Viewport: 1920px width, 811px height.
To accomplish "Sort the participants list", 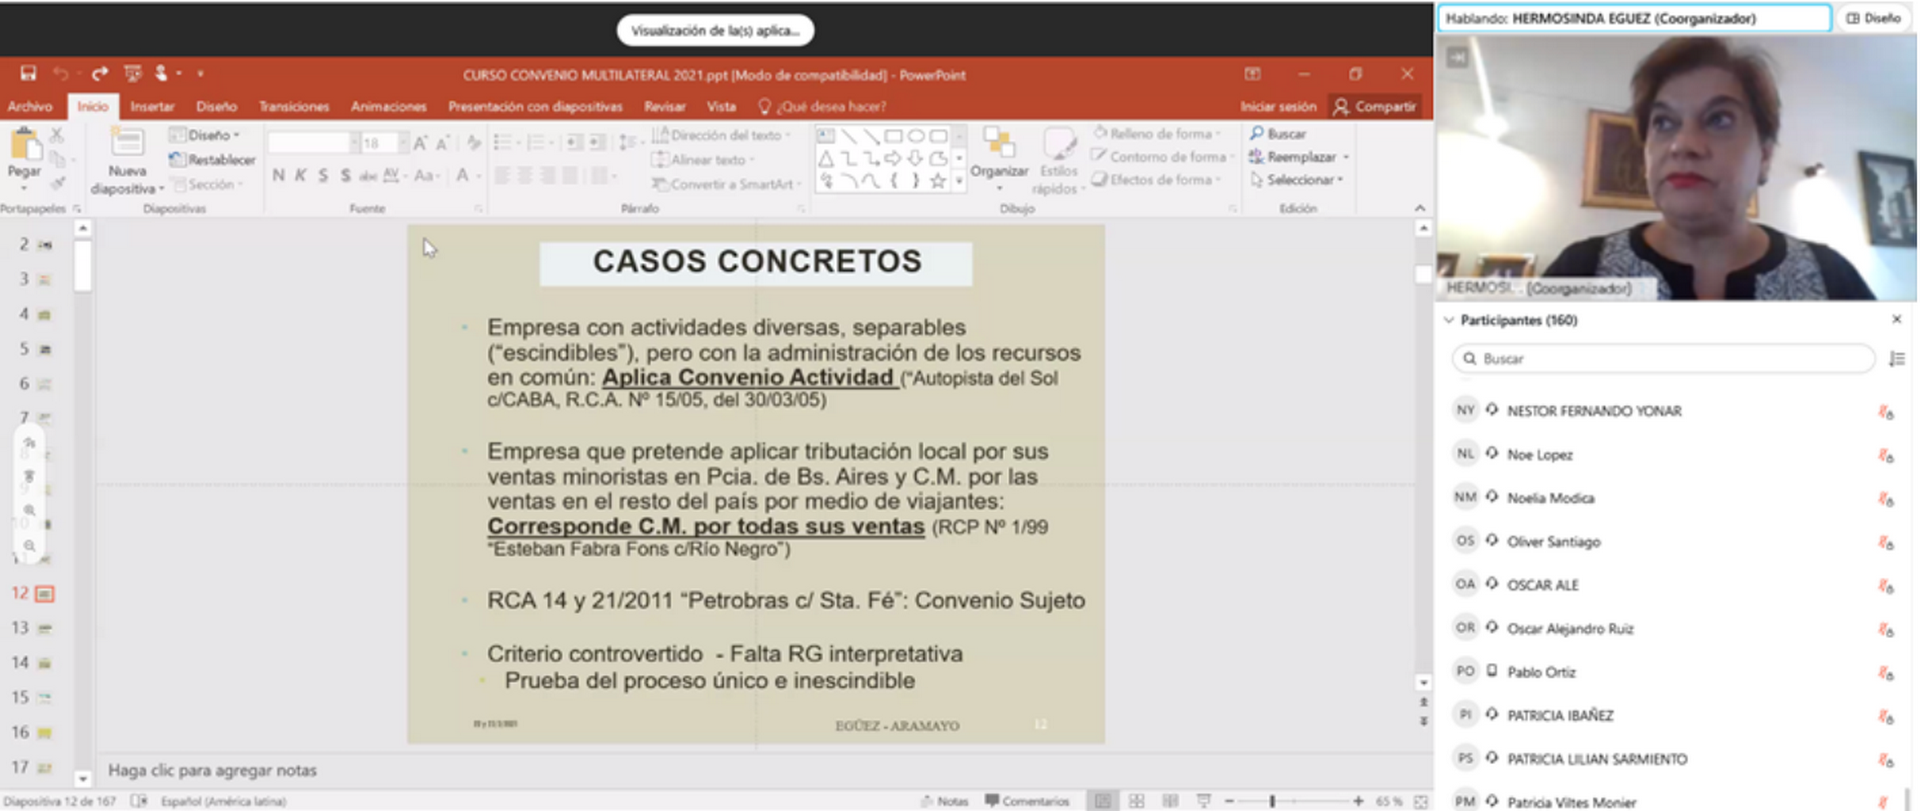I will 1897,359.
